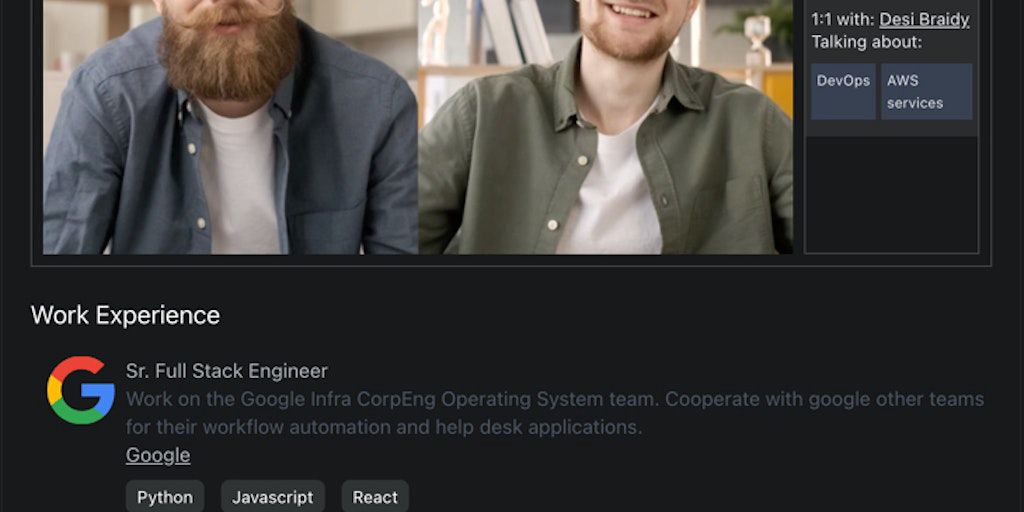Click the Google Infra CorpEng job description
1024x512 pixels.
point(555,413)
